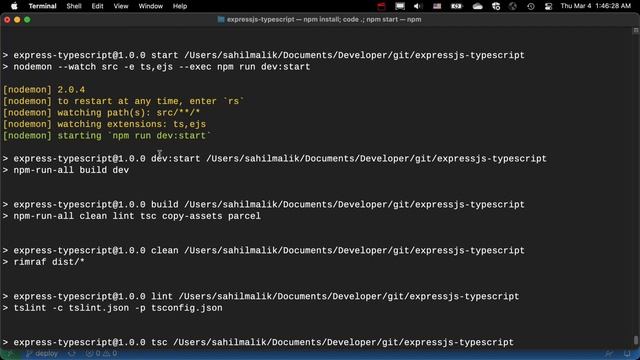
Task: Open VS Code errors and warnings count
Action: (x=101, y=354)
